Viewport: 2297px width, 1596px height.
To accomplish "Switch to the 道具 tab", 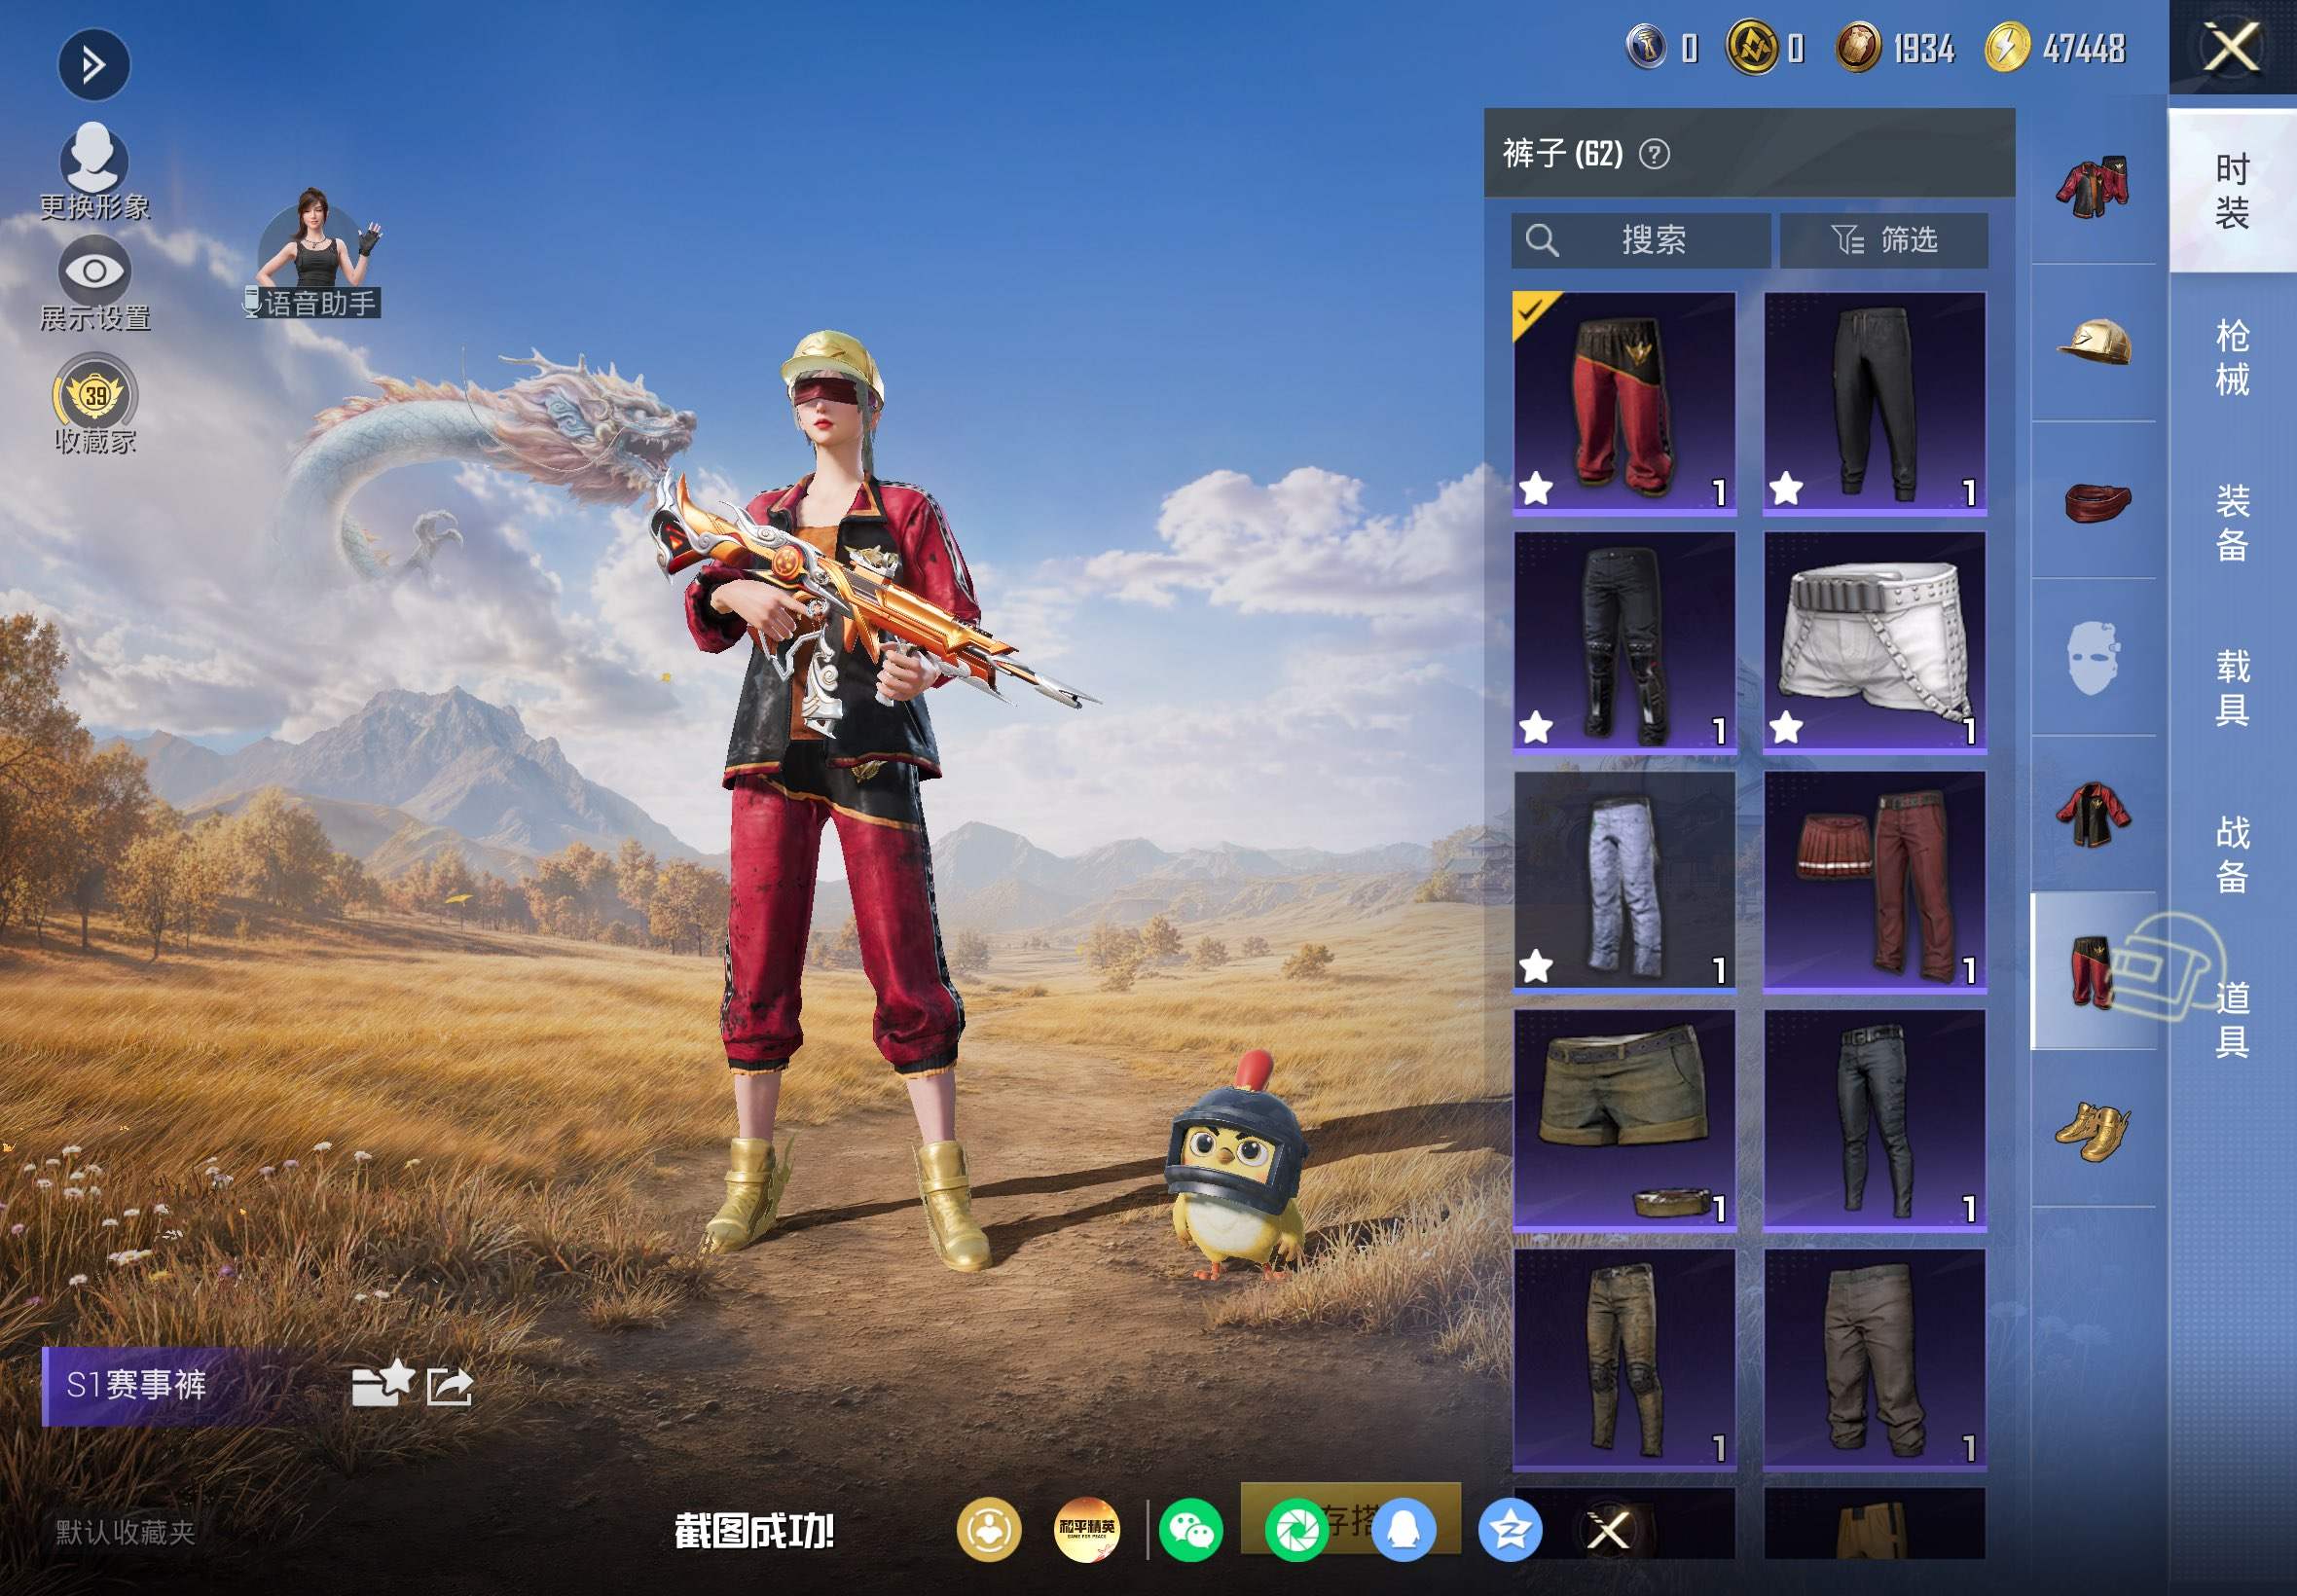I will point(2232,1019).
